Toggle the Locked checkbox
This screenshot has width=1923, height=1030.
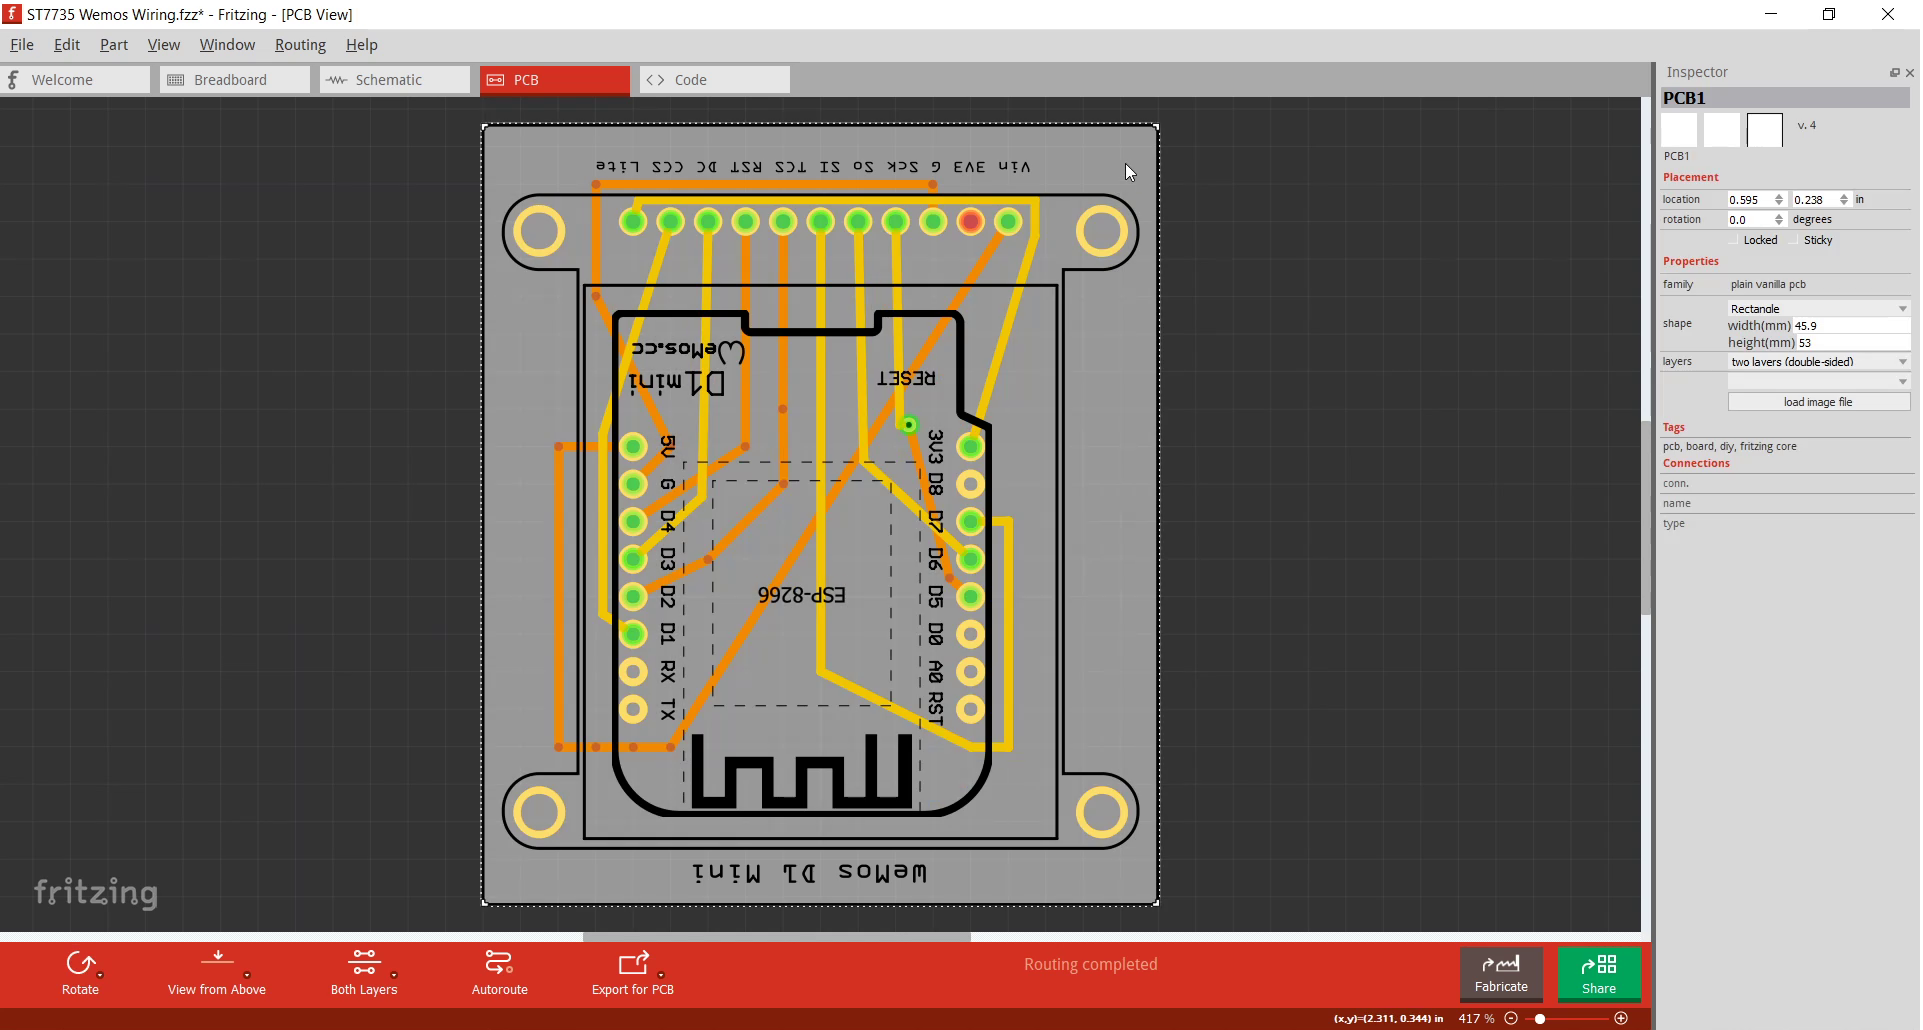pyautogui.click(x=1735, y=240)
